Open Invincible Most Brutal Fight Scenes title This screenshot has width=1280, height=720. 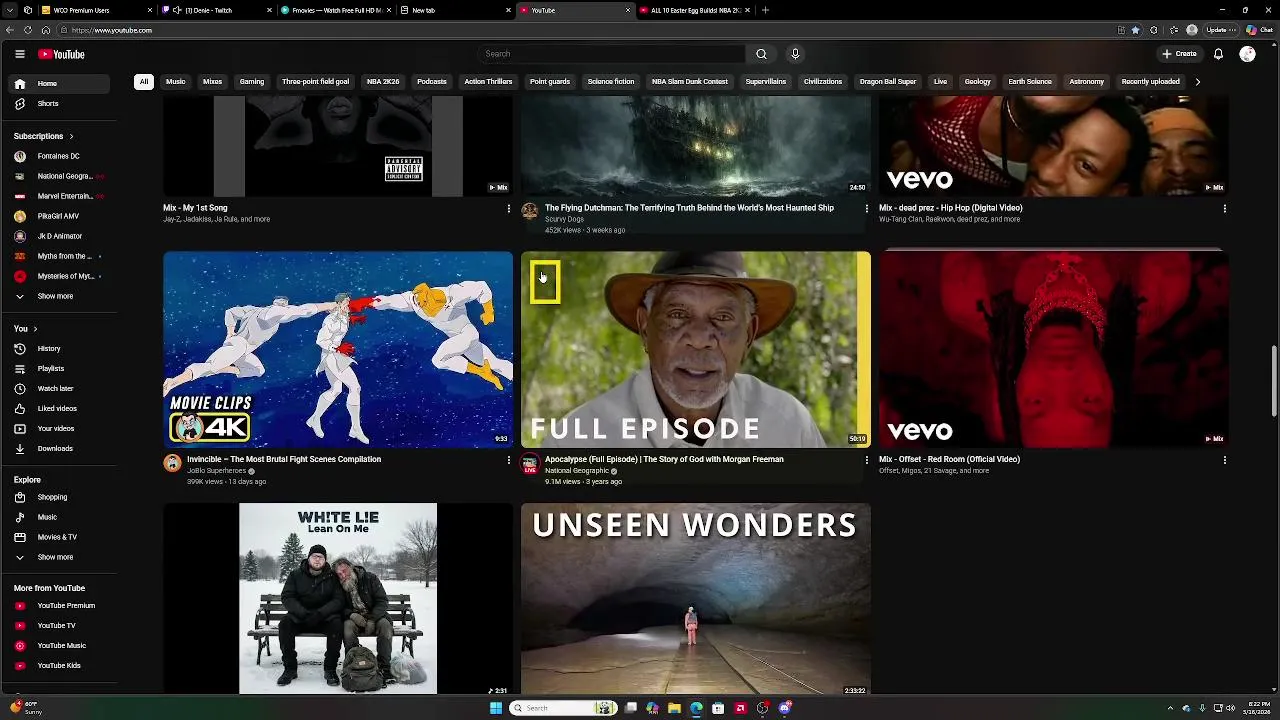[x=284, y=459]
